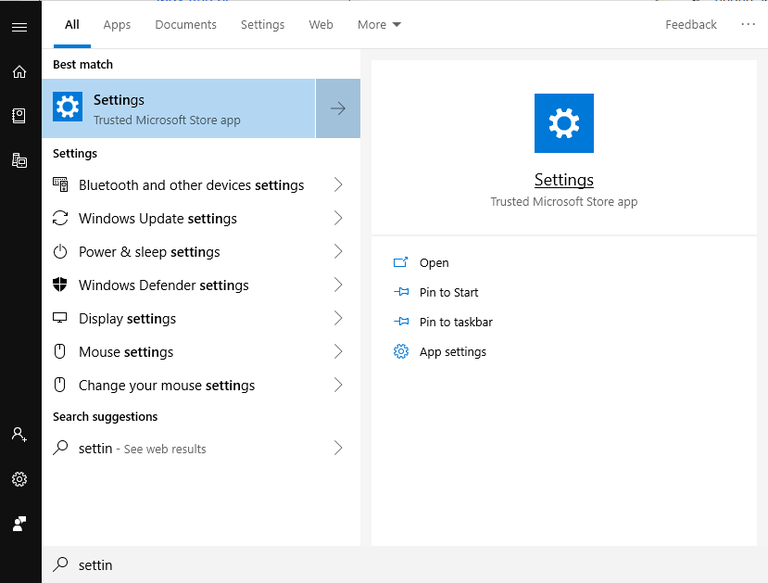Image resolution: width=768 pixels, height=583 pixels.
Task: Expand the Settings best match arrow
Action: click(x=338, y=108)
